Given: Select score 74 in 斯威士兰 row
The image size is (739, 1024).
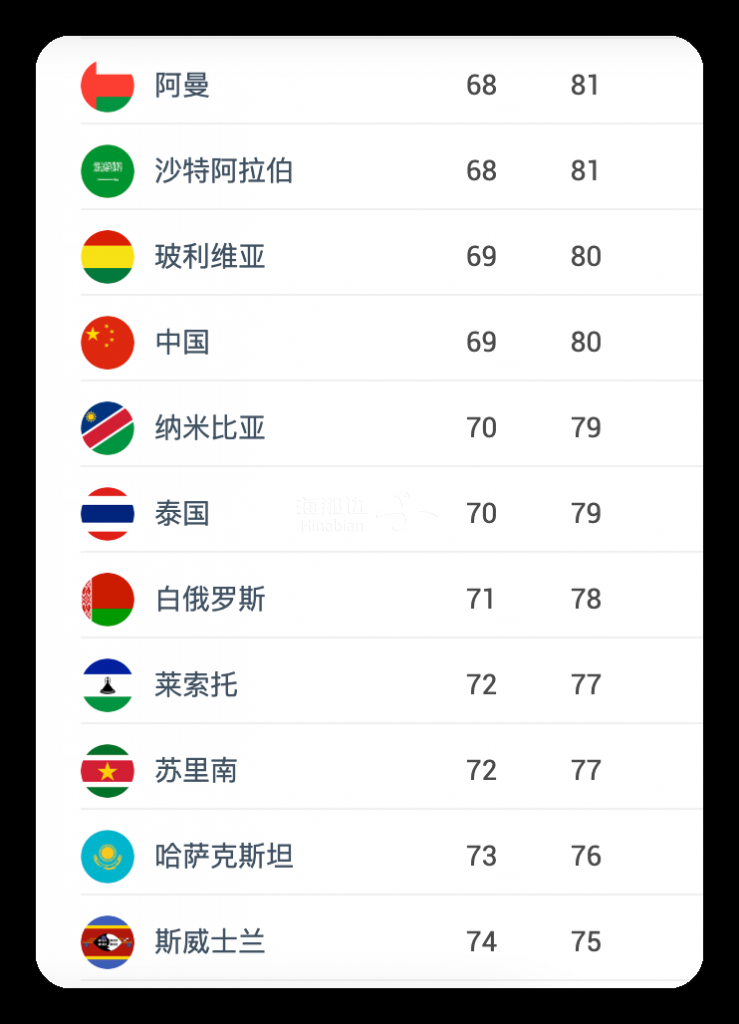Looking at the screenshot, I should 481,942.
